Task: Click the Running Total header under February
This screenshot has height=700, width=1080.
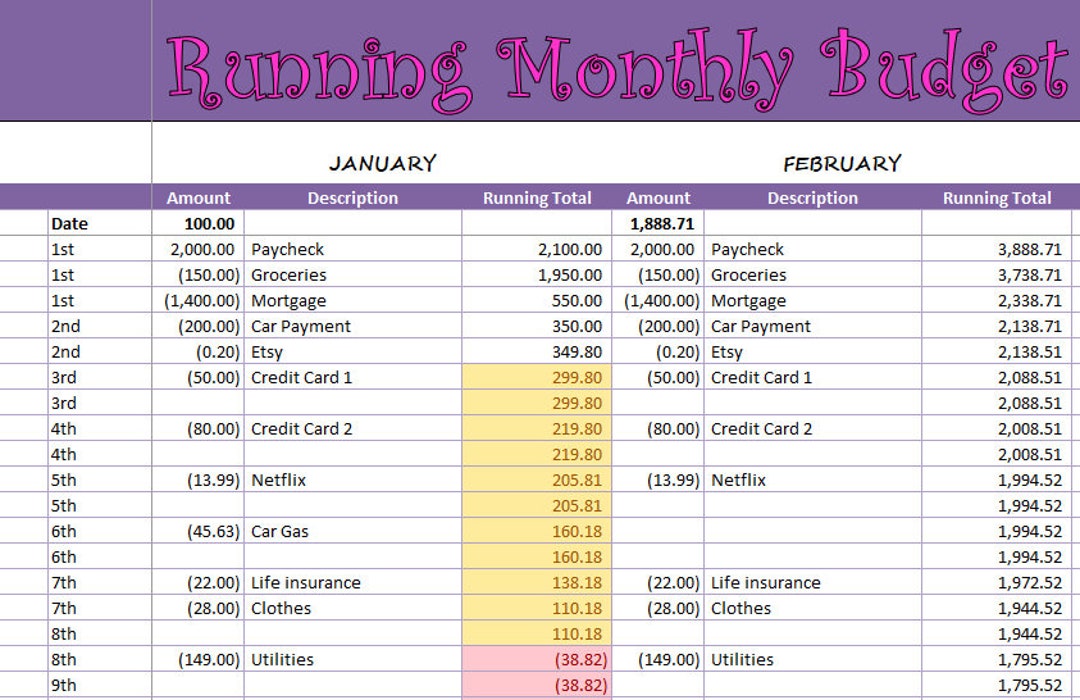Action: point(997,198)
